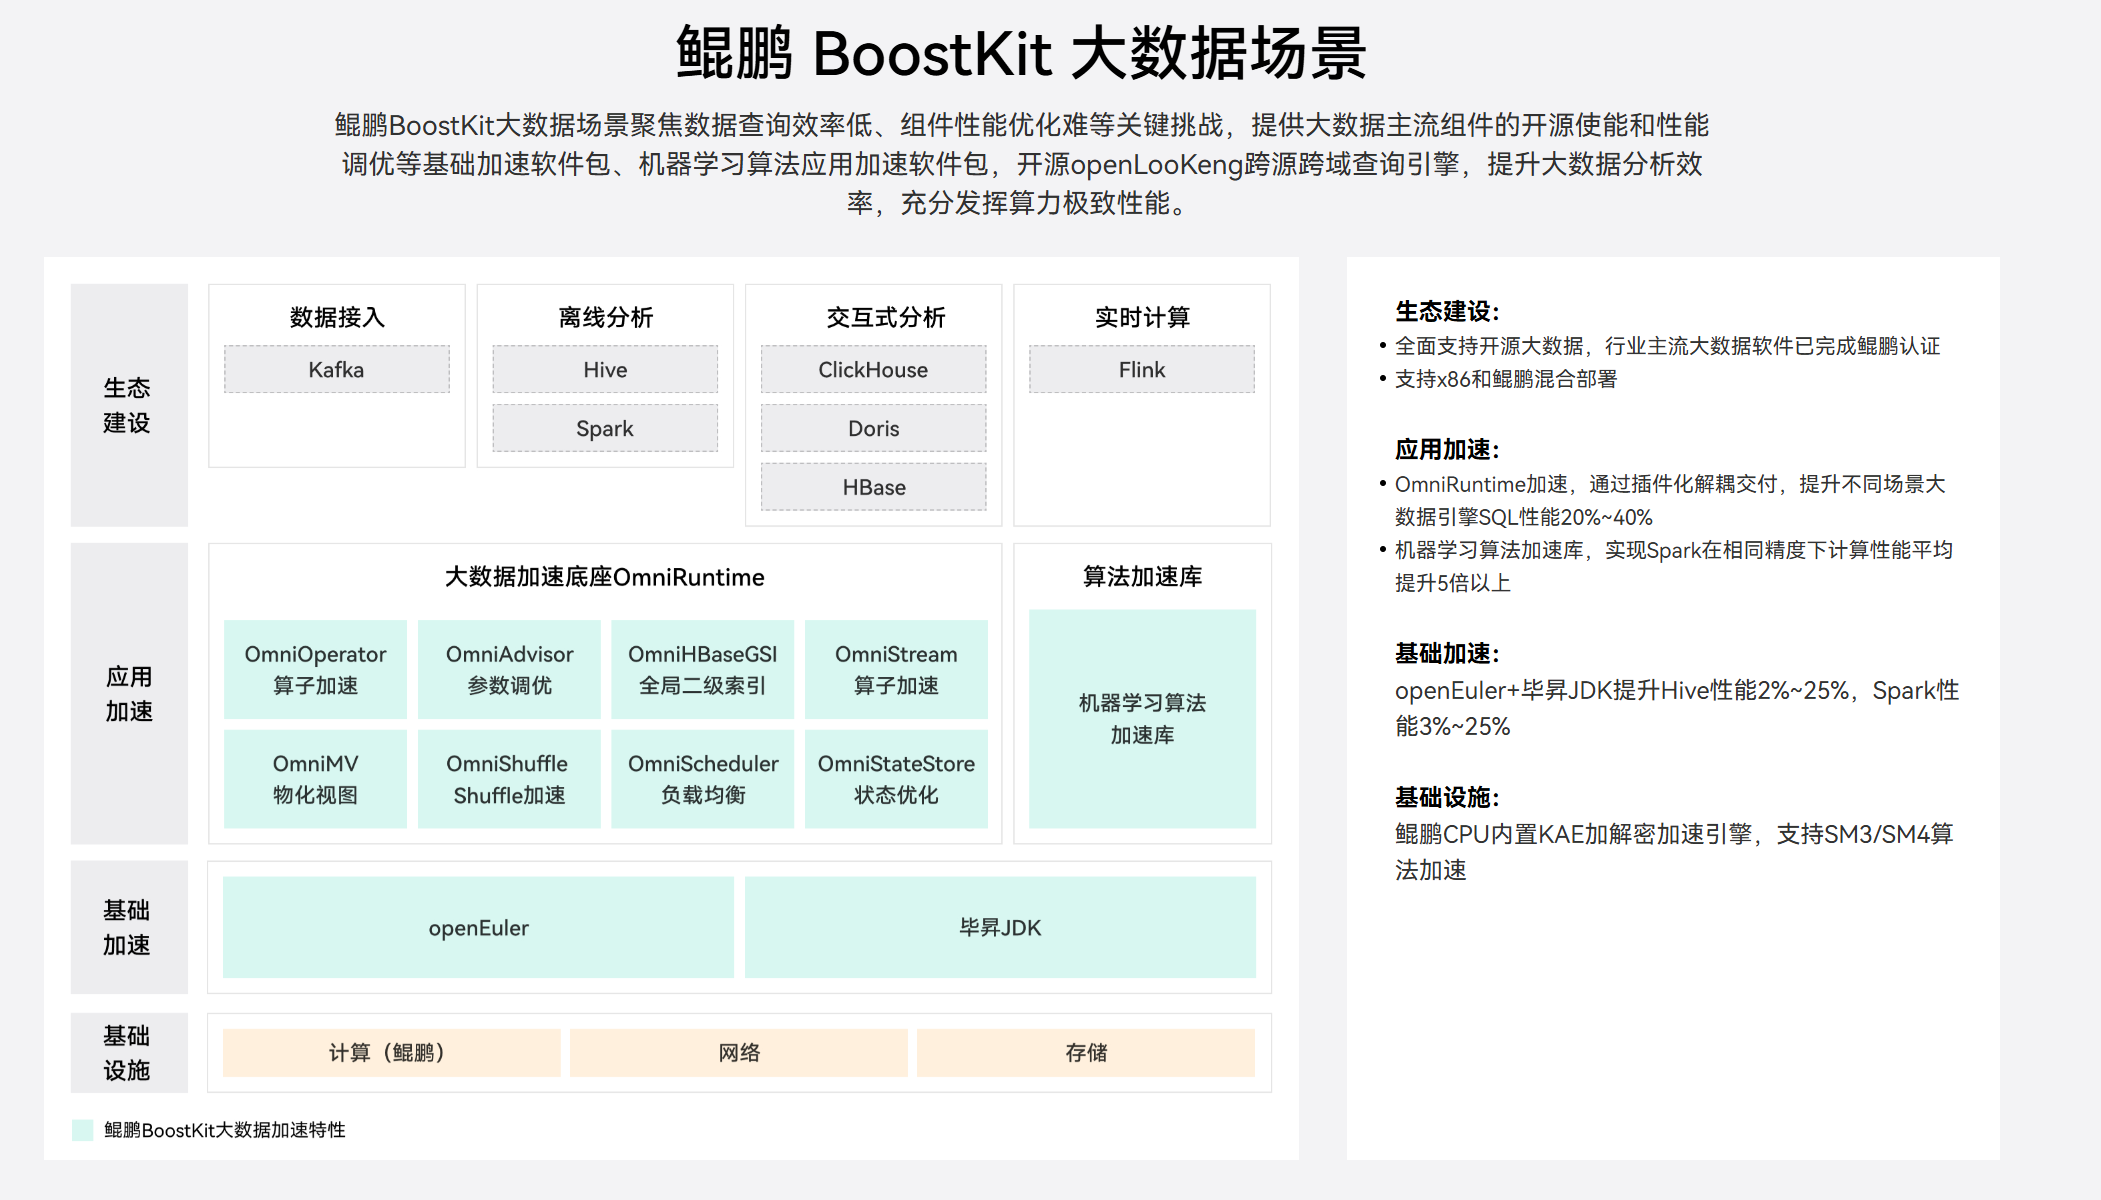
Task: Select the OmniScheduler 负载均衡 tile
Action: point(702,778)
